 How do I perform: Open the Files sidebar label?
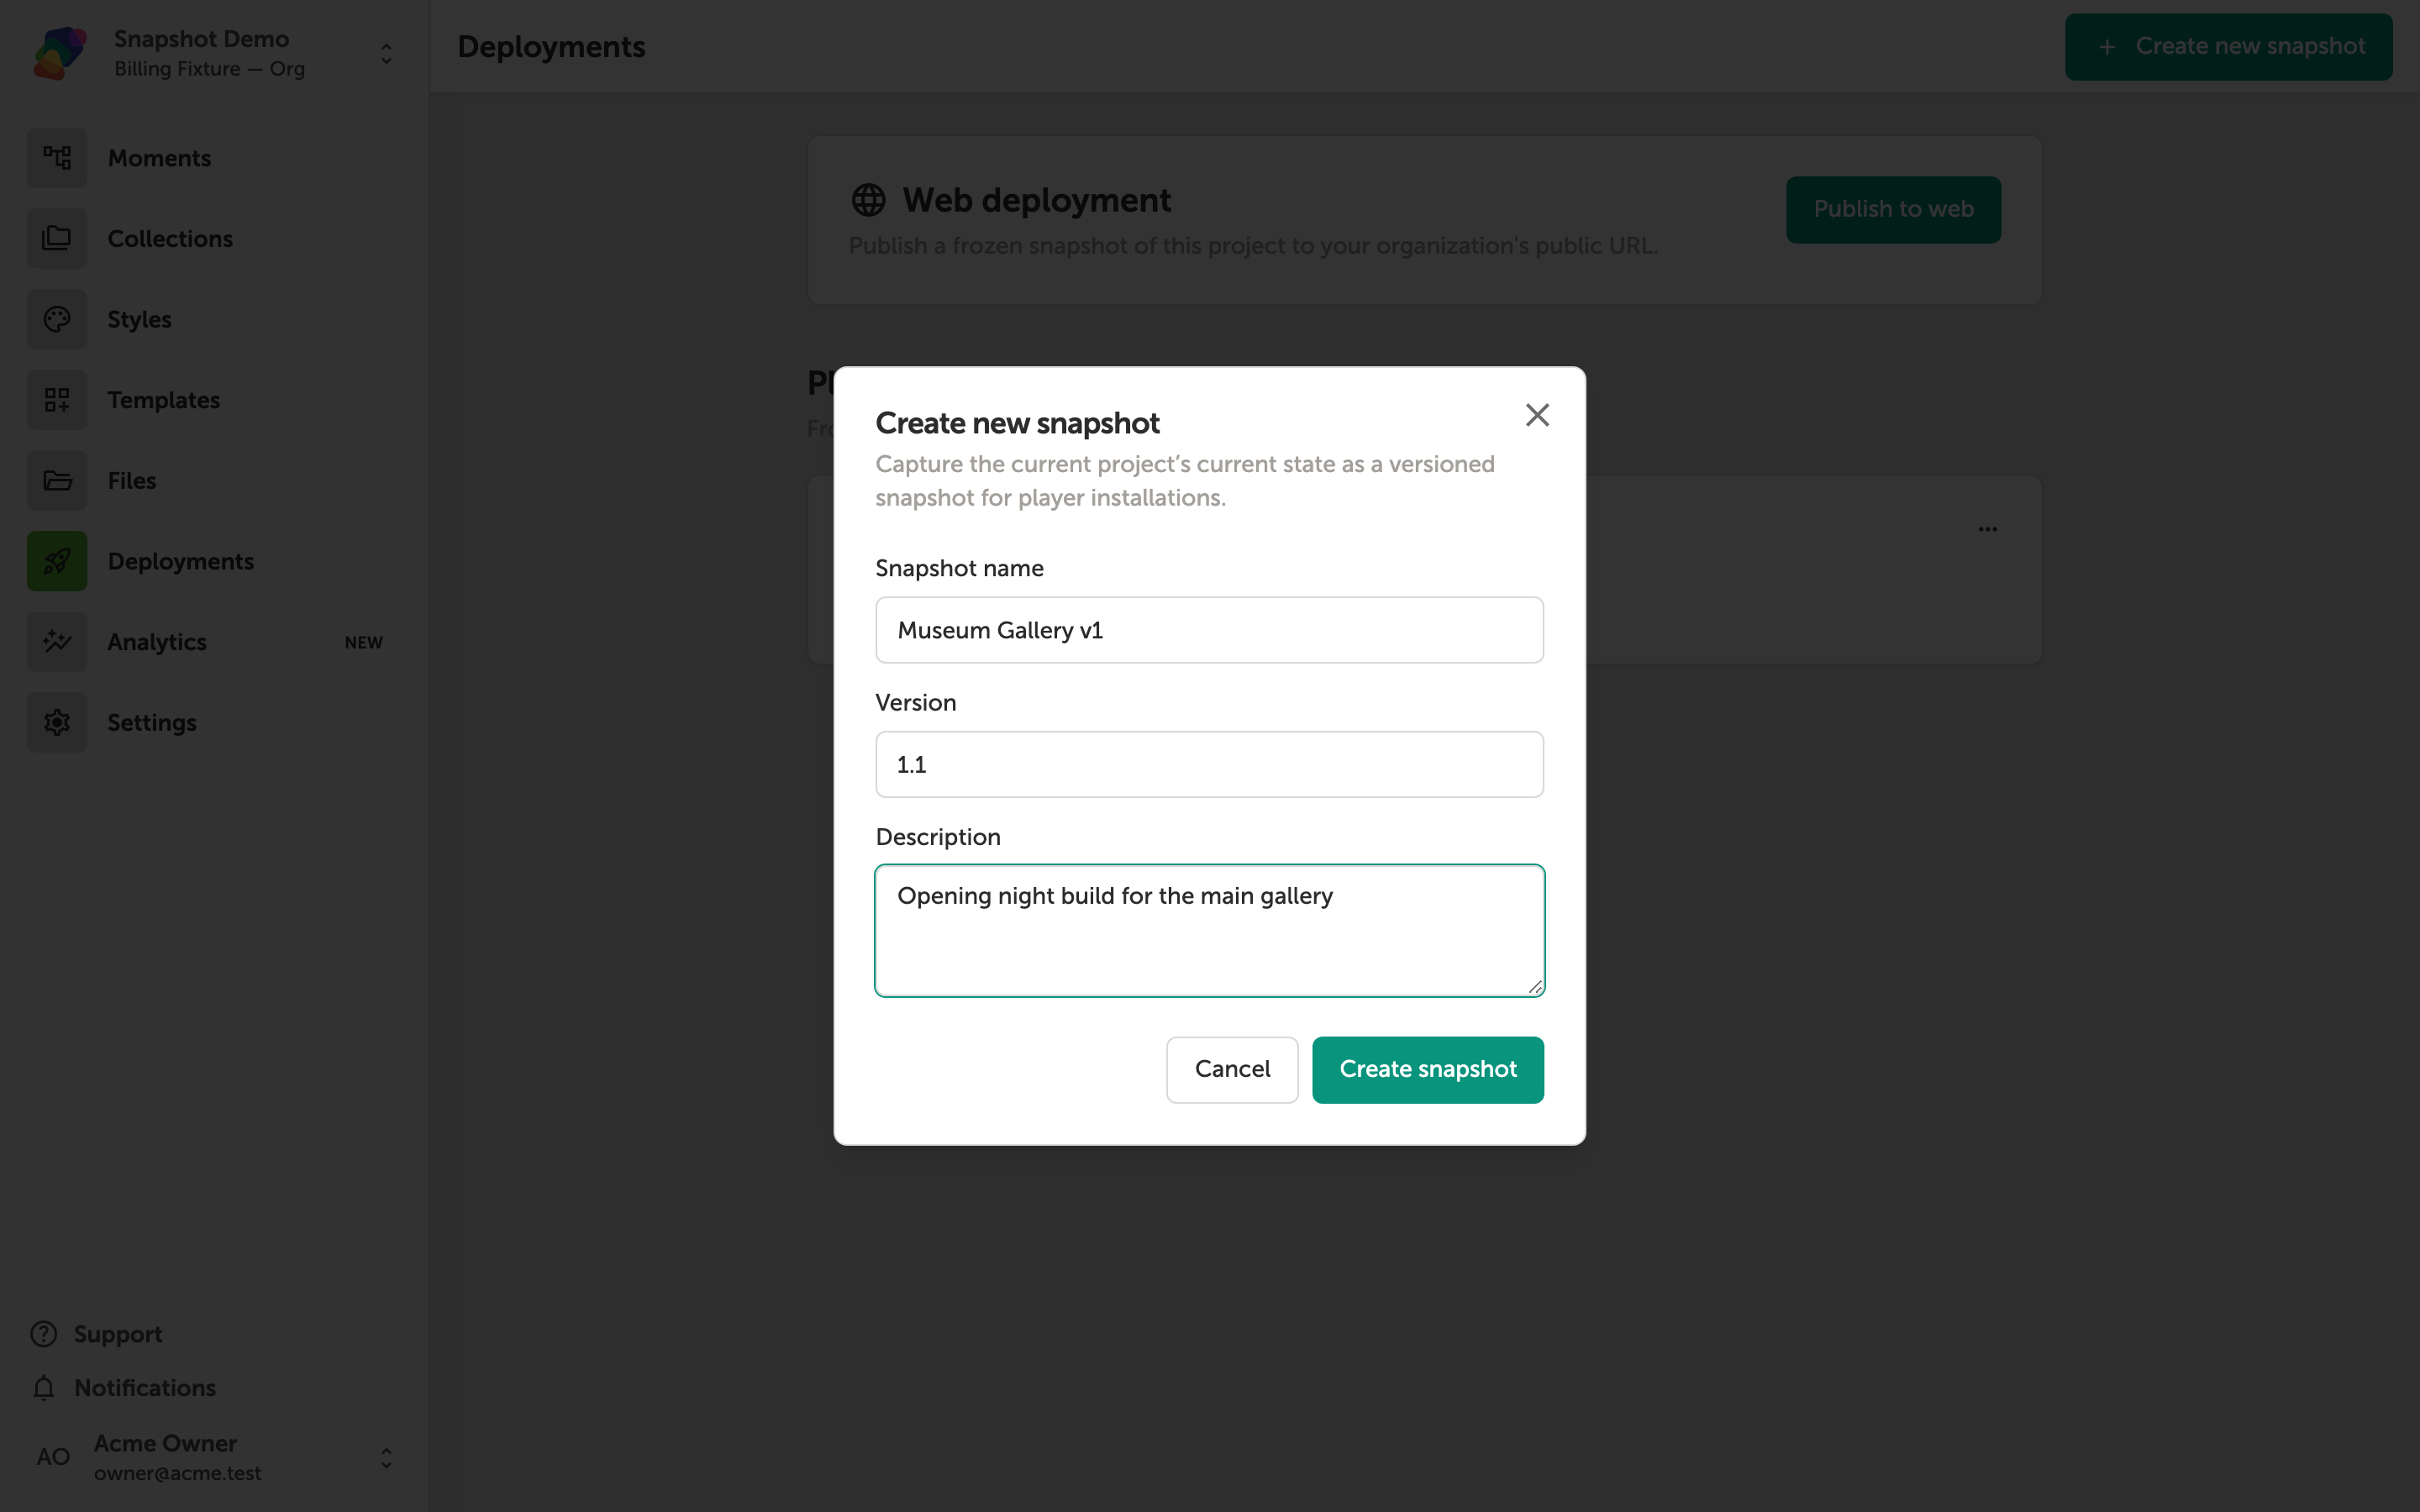(132, 480)
